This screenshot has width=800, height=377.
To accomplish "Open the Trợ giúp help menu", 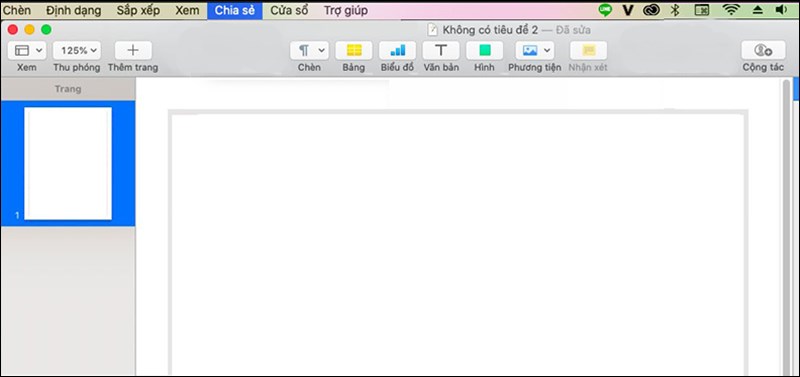I will [346, 11].
